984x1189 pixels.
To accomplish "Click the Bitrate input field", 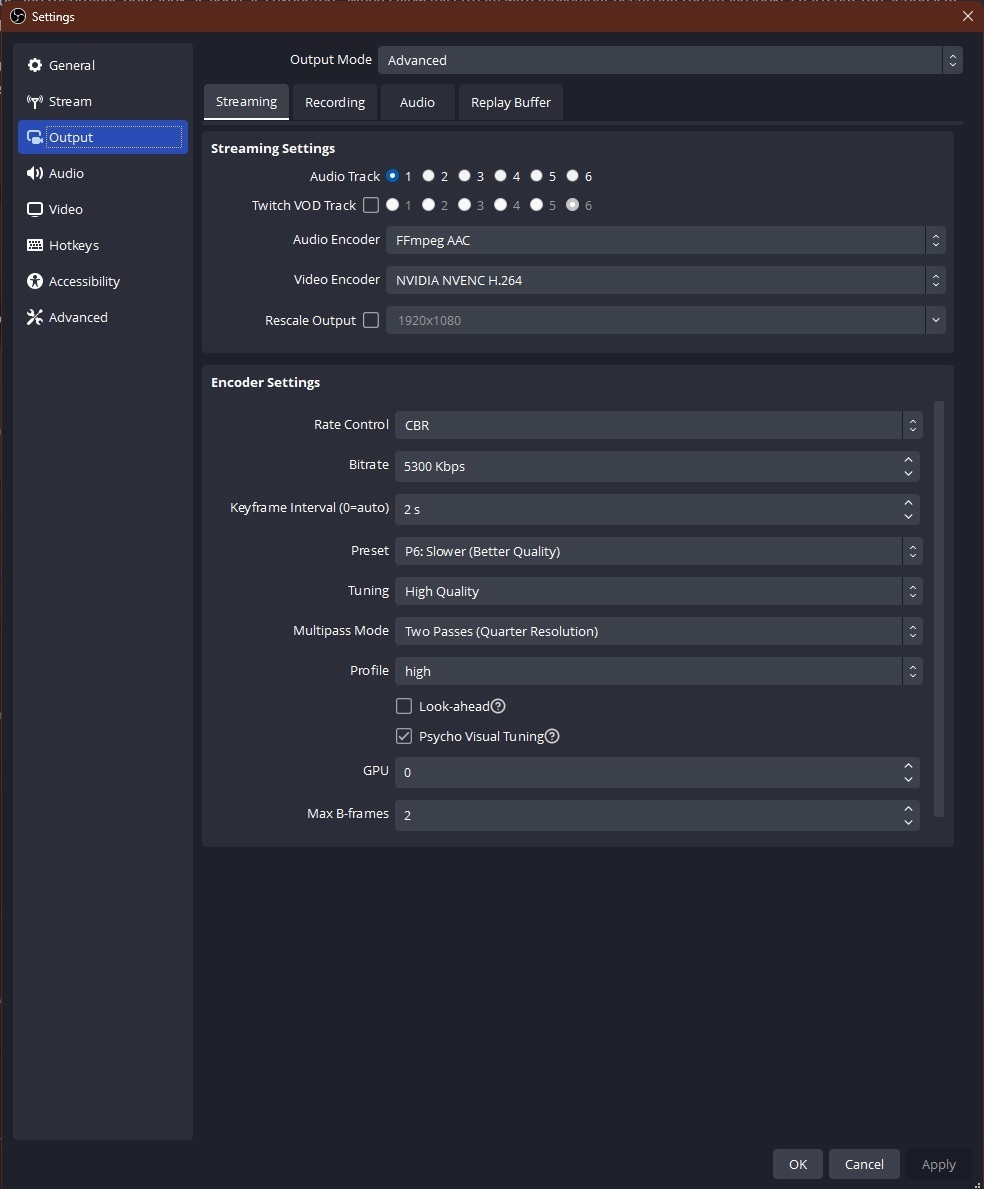I will [647, 466].
